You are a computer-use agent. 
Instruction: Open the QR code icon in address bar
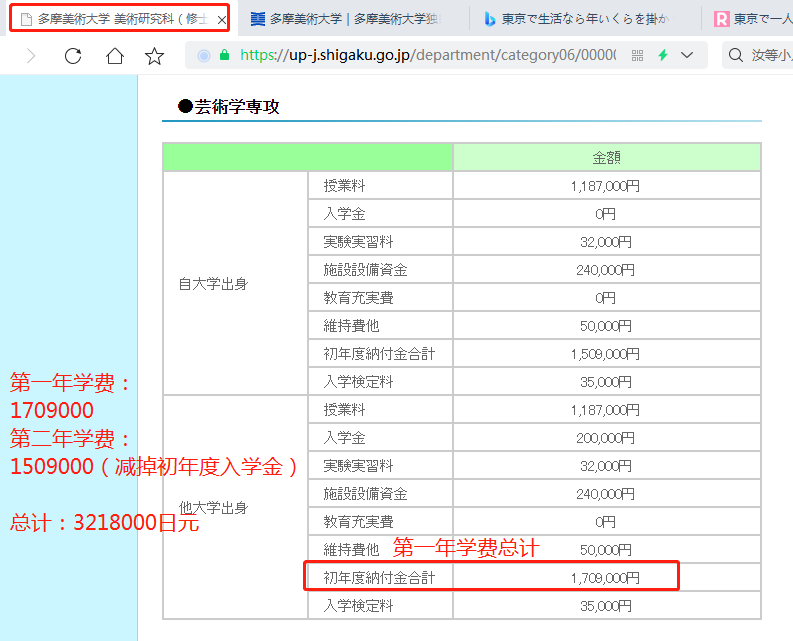coord(637,56)
